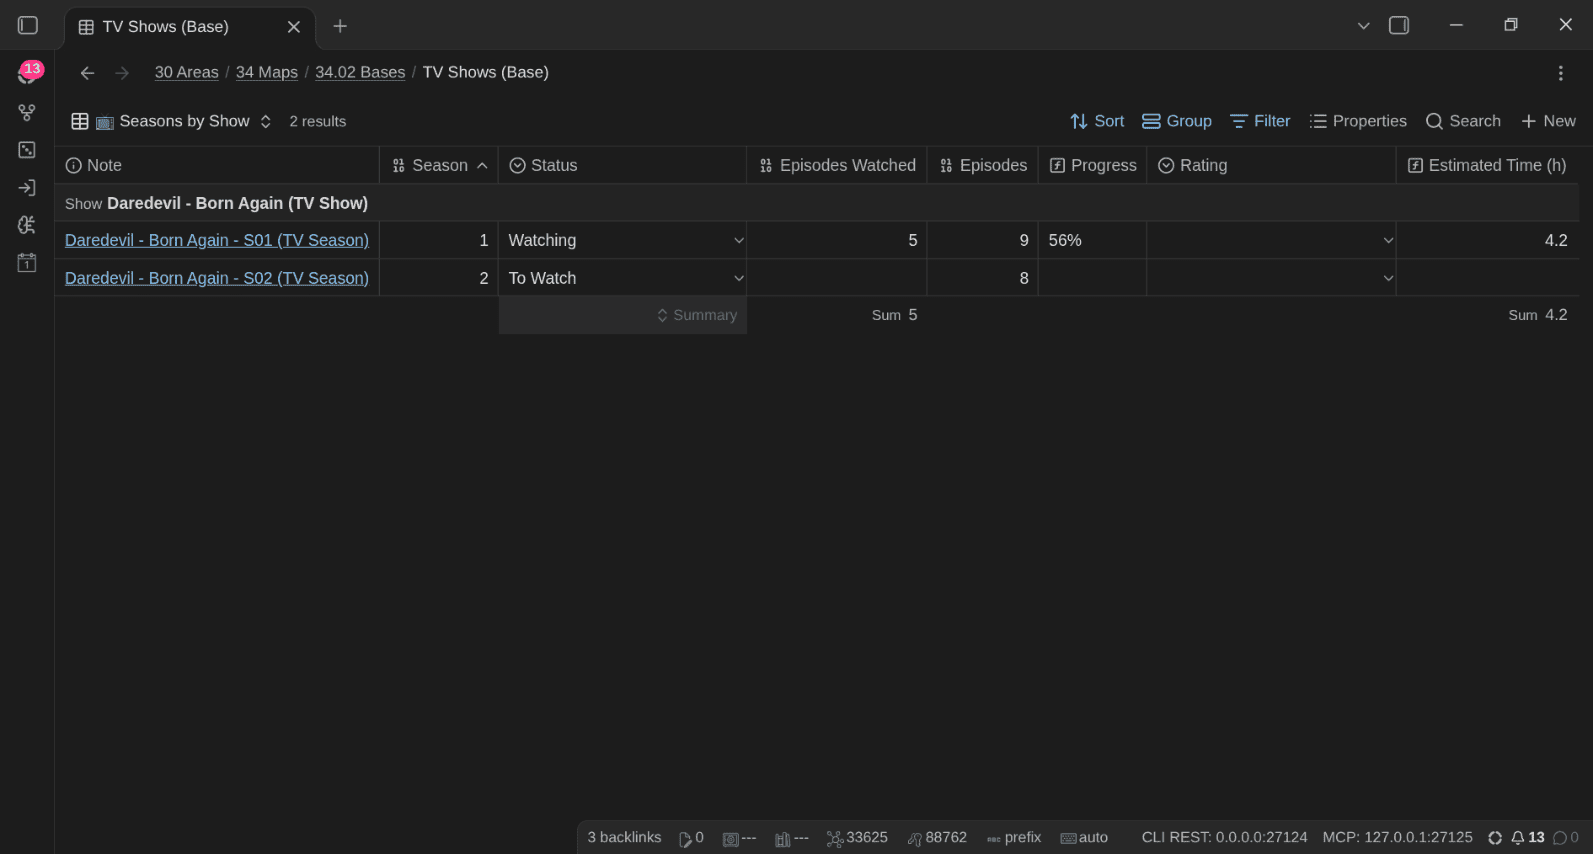Open the 34.02 Bases breadcrumb link
The width and height of the screenshot is (1593, 854).
point(360,72)
